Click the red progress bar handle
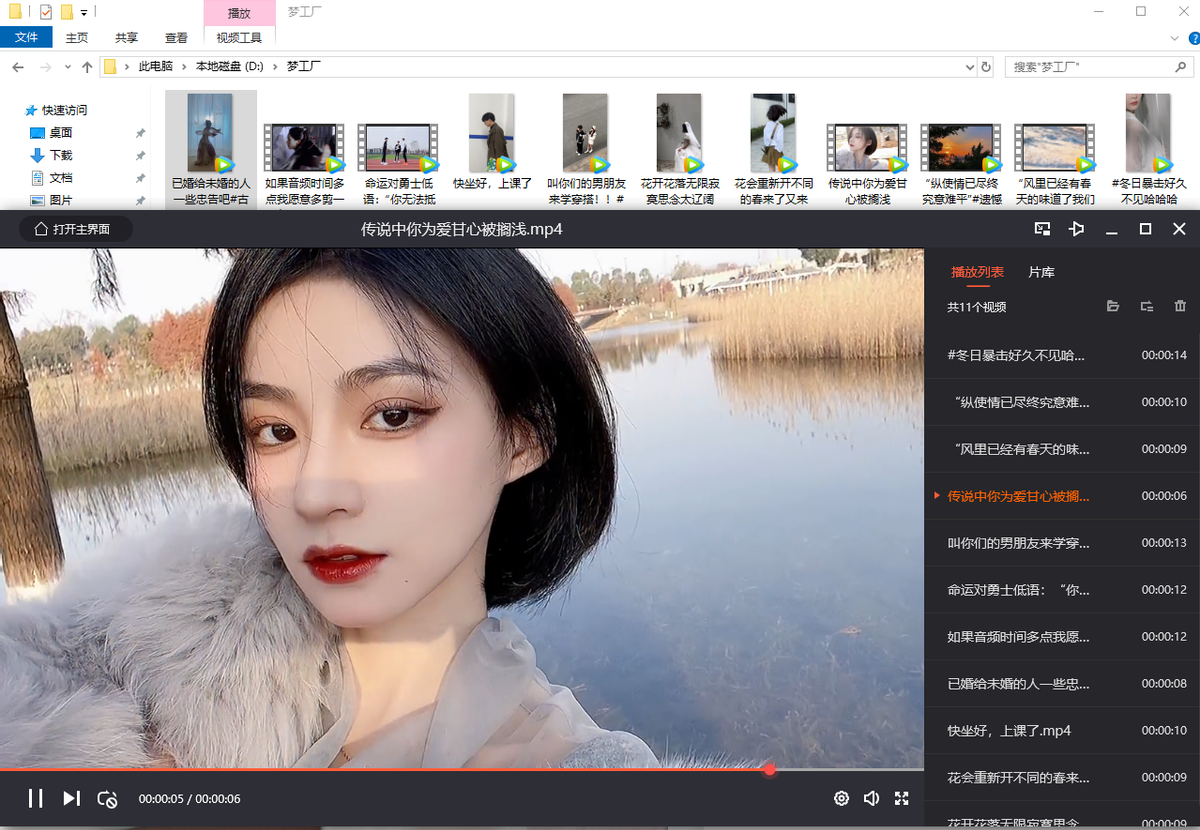This screenshot has height=830, width=1200. [x=769, y=769]
